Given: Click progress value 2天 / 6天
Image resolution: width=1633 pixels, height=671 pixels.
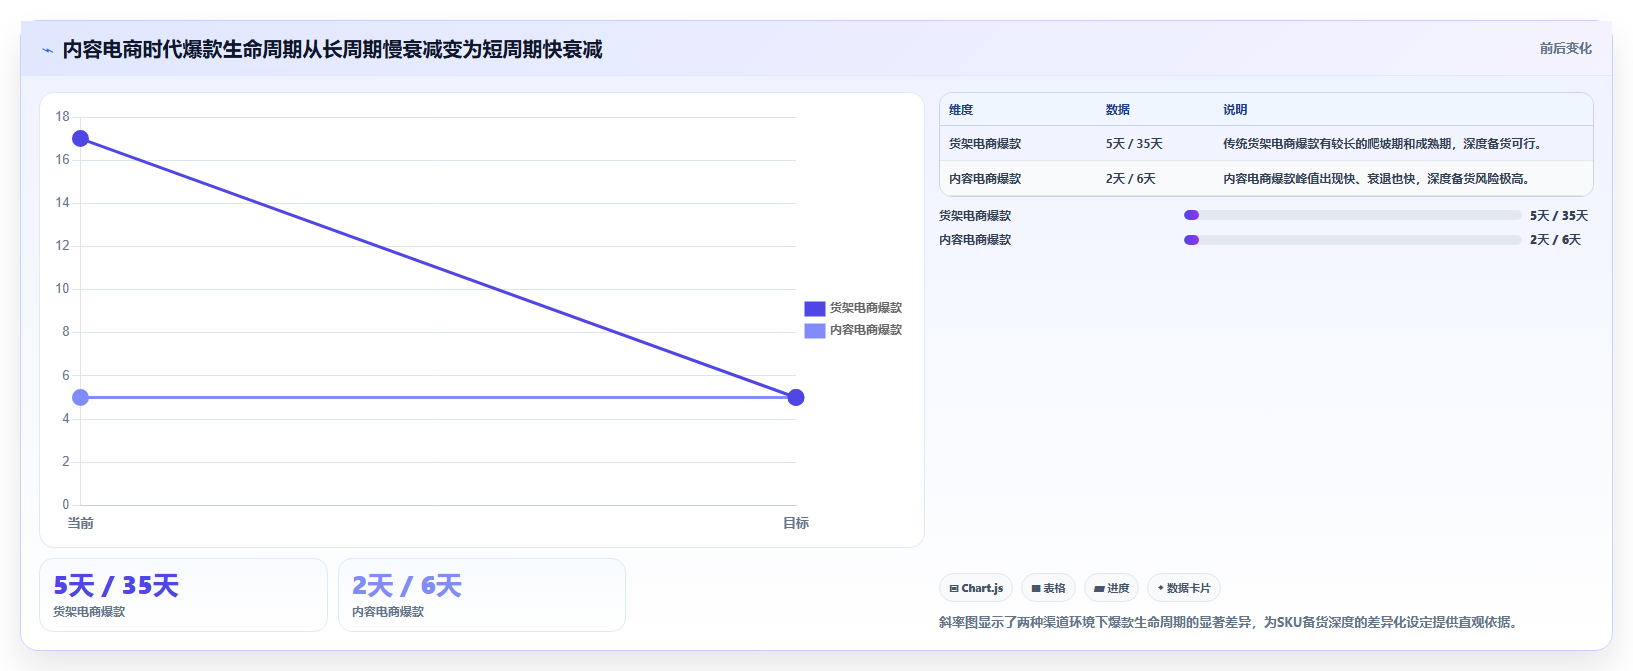Looking at the screenshot, I should pyautogui.click(x=1555, y=240).
